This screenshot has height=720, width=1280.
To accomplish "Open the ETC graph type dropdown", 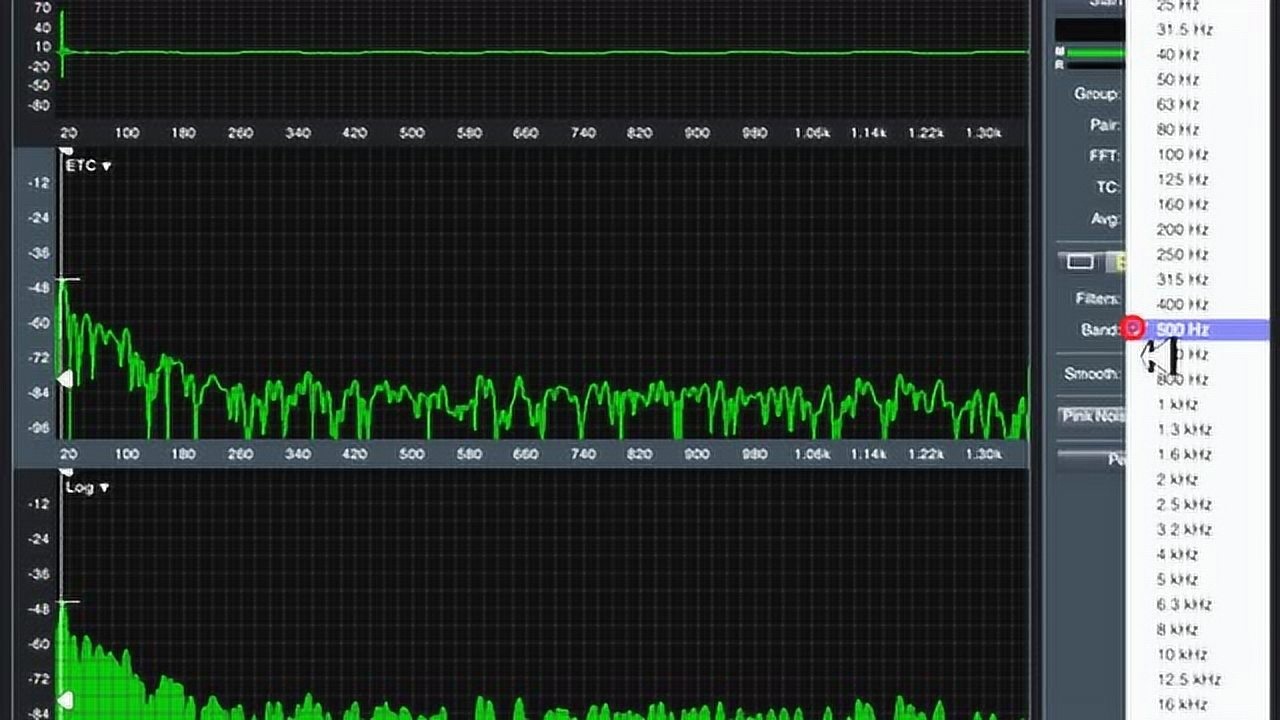I will coord(88,166).
